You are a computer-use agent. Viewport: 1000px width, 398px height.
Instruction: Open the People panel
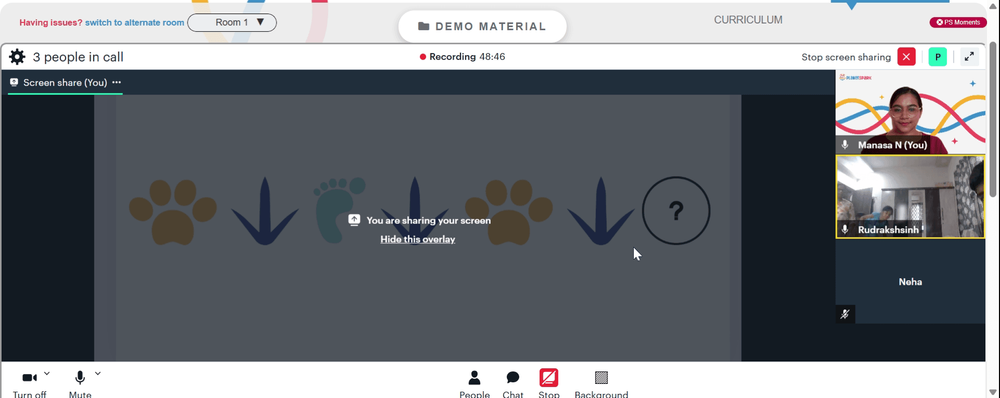coord(474,385)
